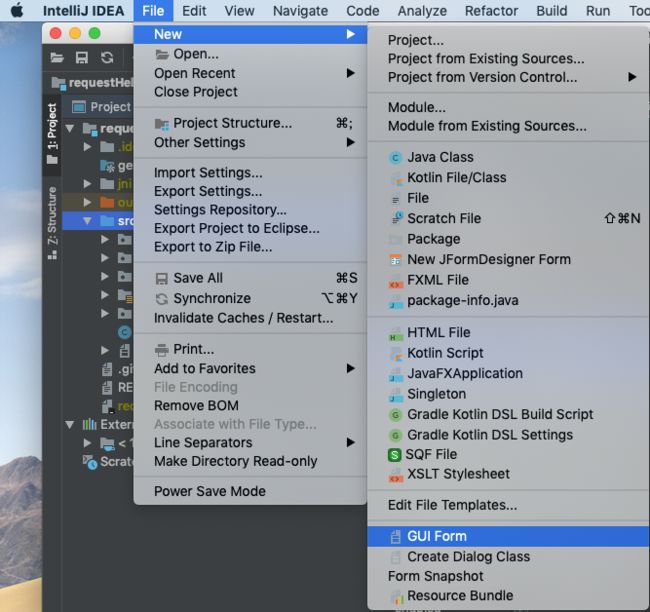
Task: Click Export to Zip File...
Action: click(x=250, y=247)
